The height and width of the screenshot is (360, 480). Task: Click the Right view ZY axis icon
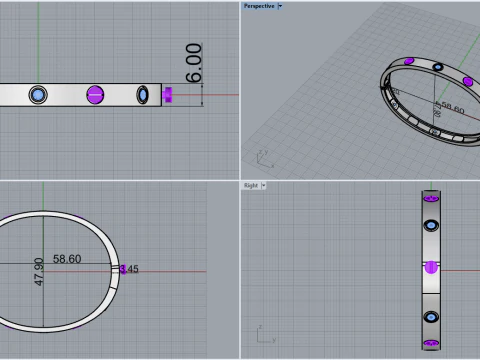pyautogui.click(x=266, y=334)
